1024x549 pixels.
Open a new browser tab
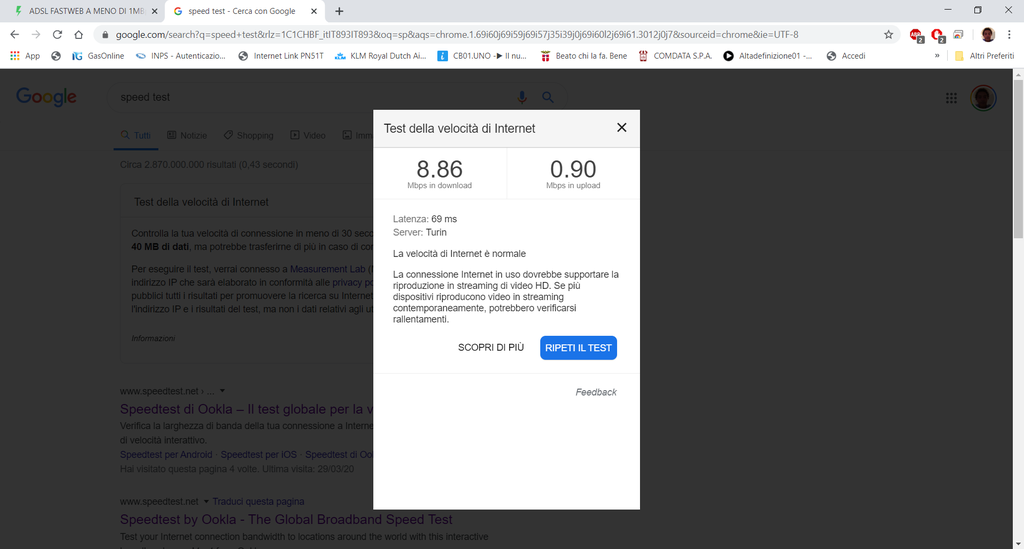click(x=339, y=11)
